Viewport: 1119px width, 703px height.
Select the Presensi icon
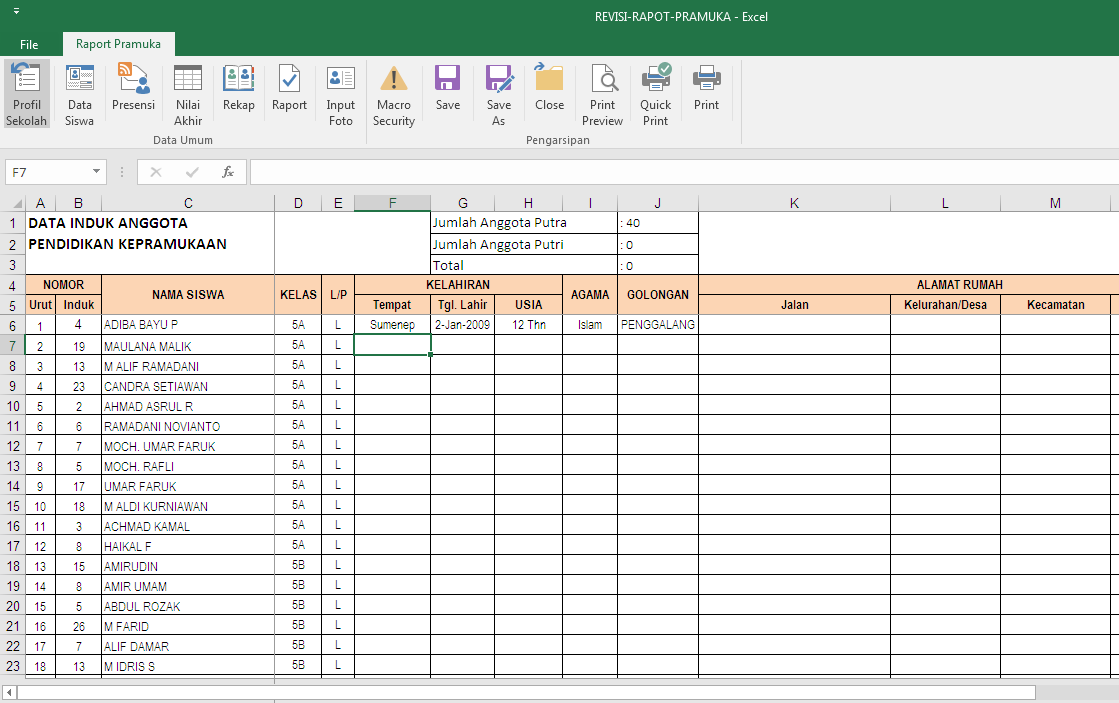[x=133, y=92]
